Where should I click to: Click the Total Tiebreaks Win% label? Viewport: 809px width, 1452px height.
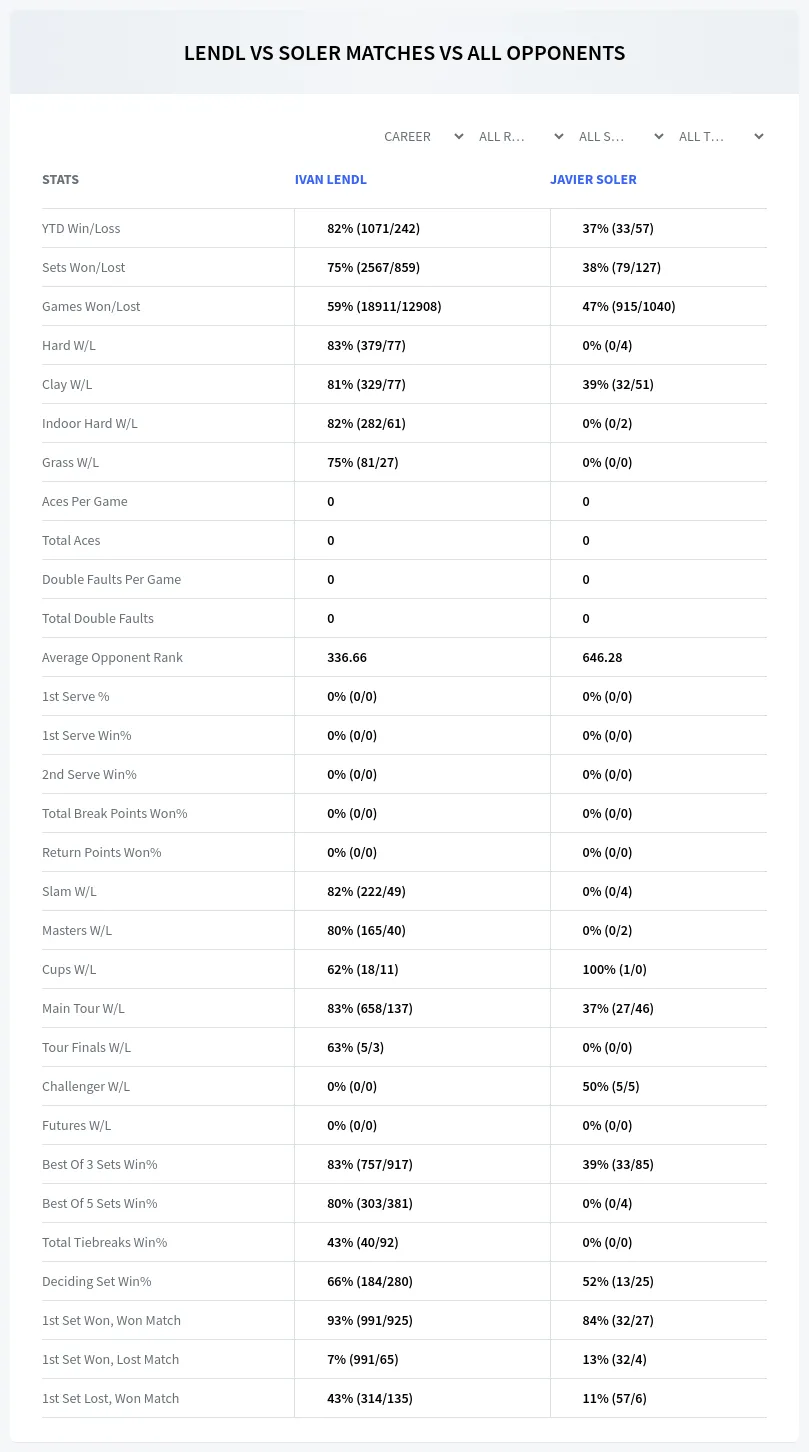pos(104,1242)
